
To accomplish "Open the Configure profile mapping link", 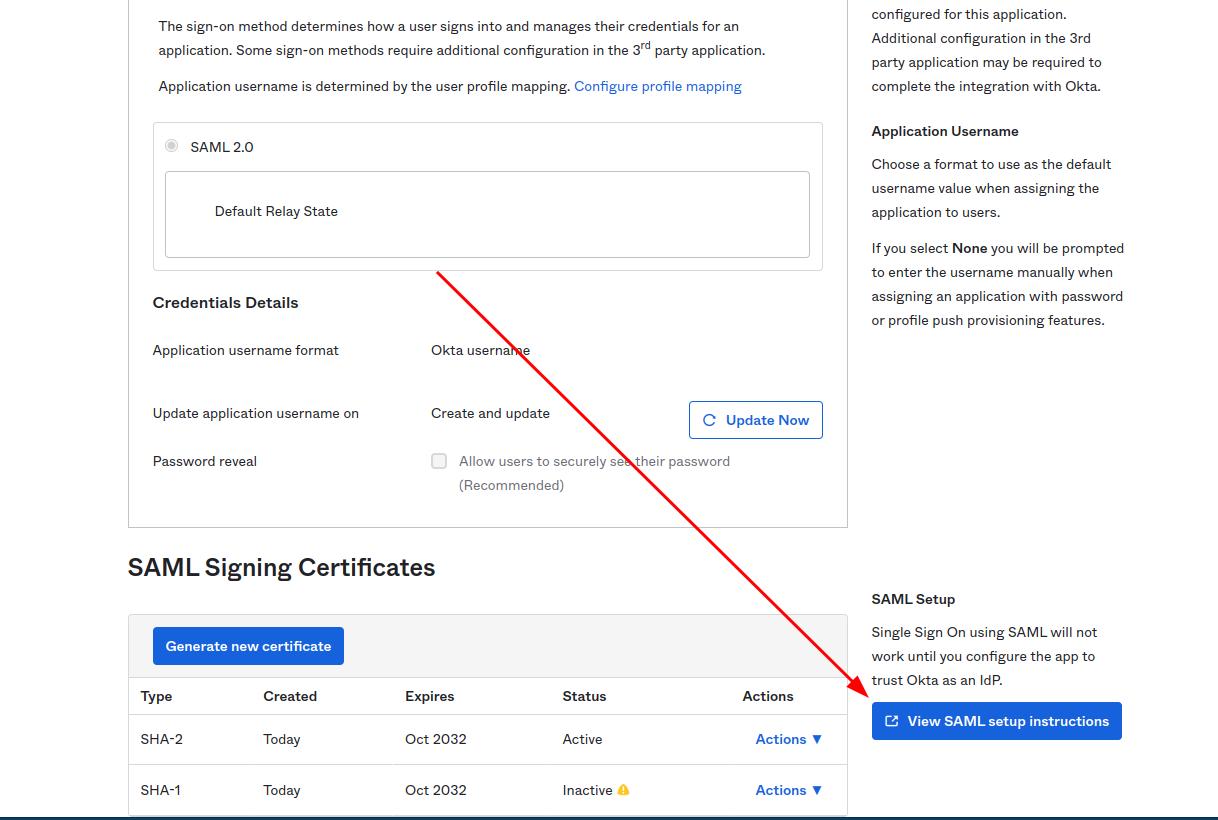I will pos(657,86).
